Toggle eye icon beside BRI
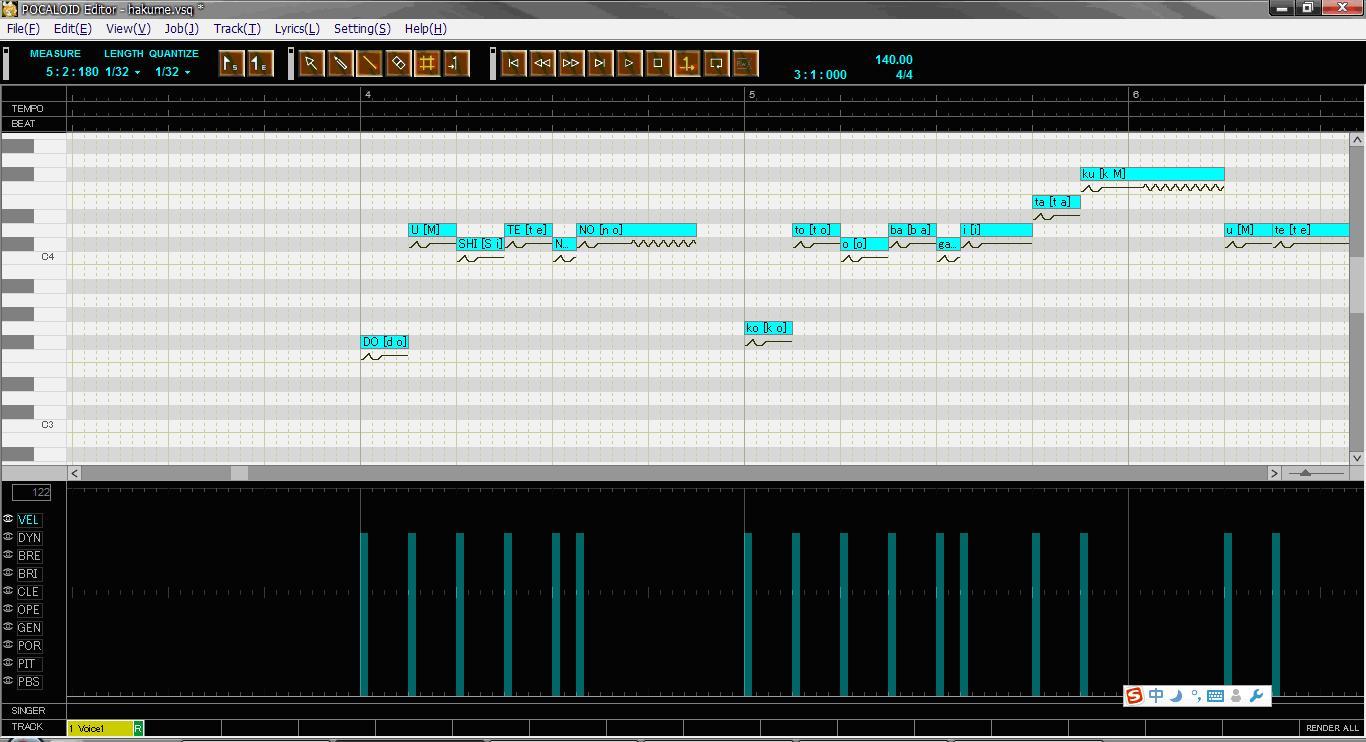1366x742 pixels. pyautogui.click(x=8, y=573)
